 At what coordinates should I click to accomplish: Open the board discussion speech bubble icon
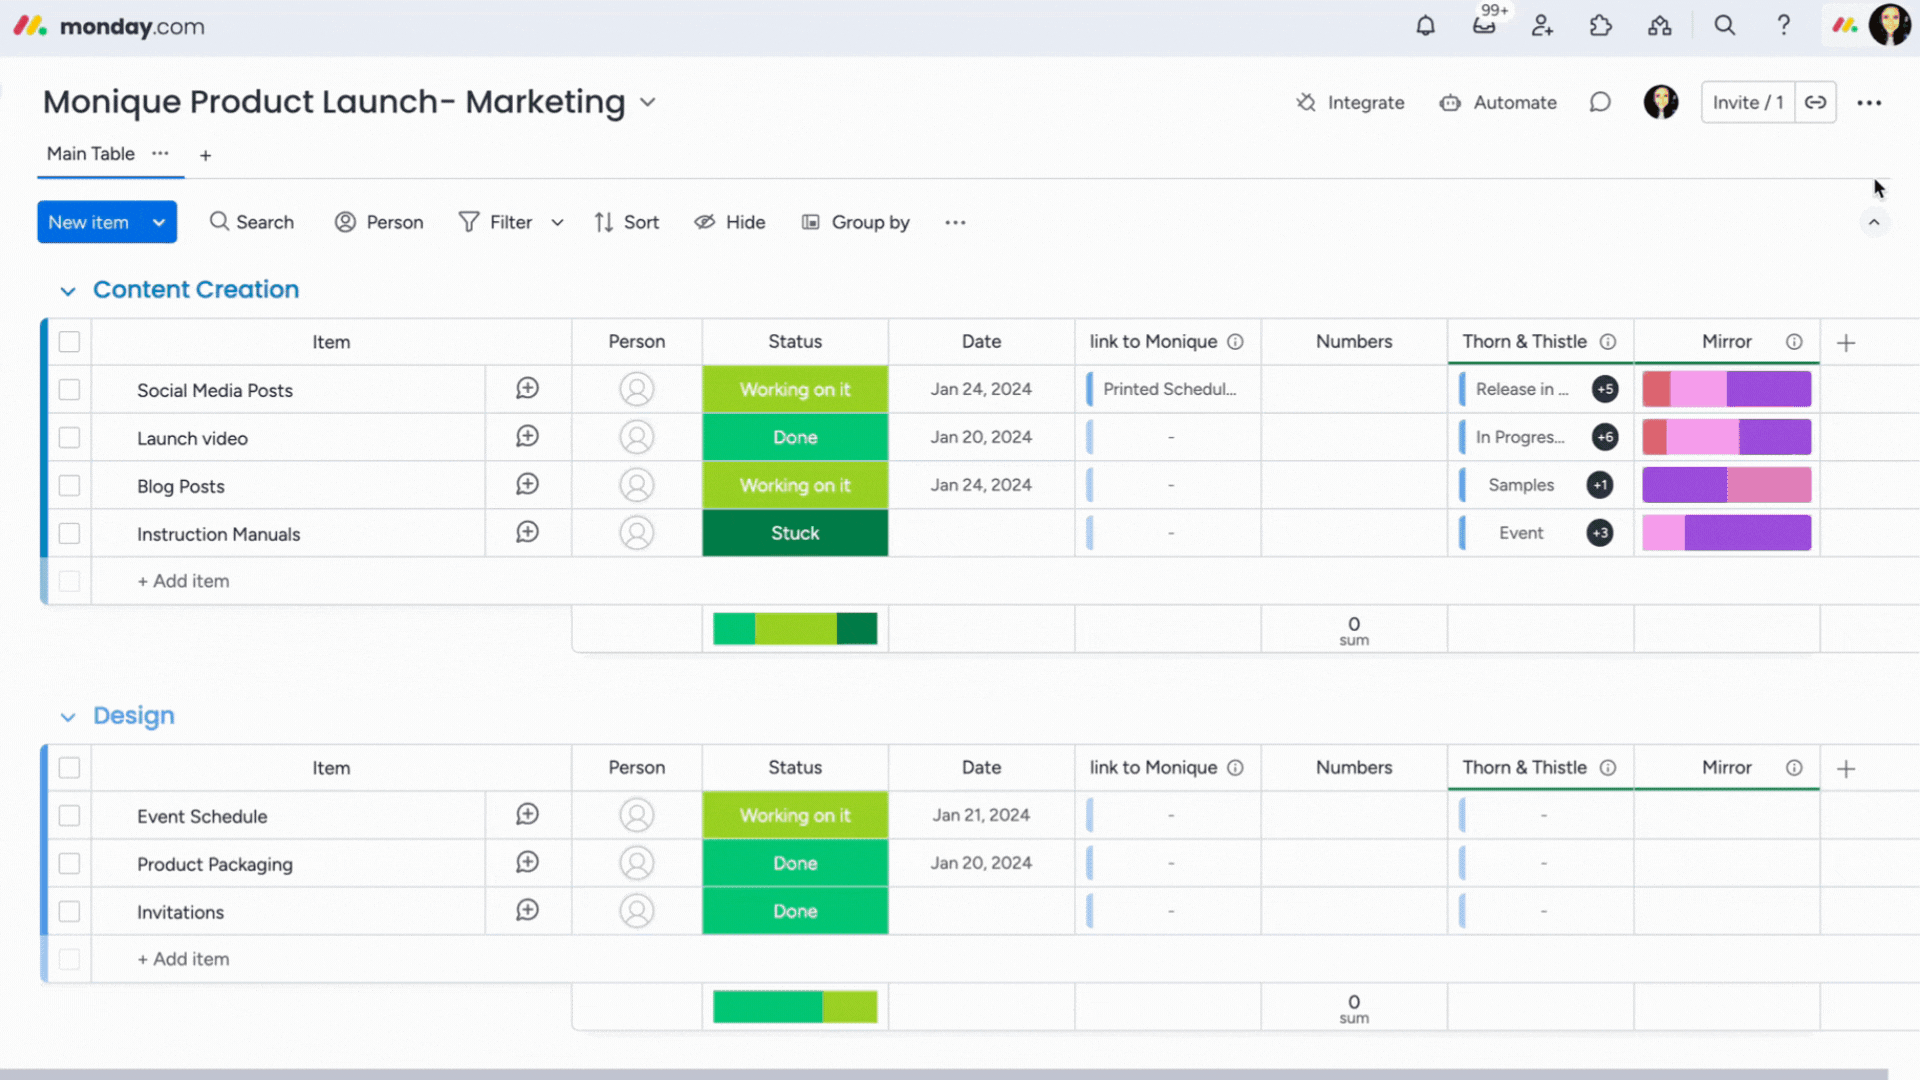point(1600,102)
